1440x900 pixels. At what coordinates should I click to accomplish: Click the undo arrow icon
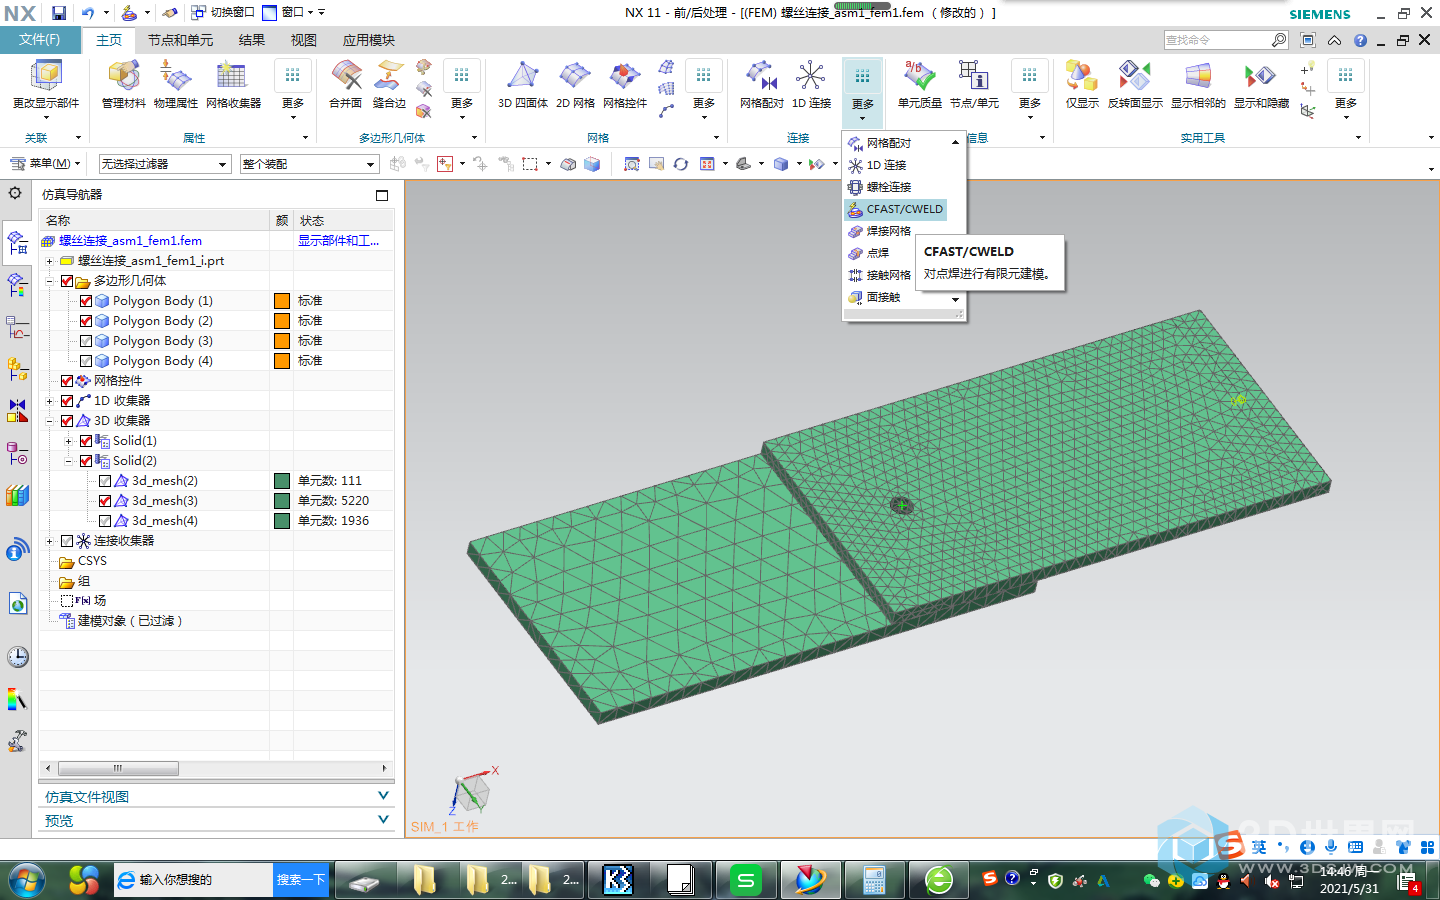pyautogui.click(x=88, y=13)
